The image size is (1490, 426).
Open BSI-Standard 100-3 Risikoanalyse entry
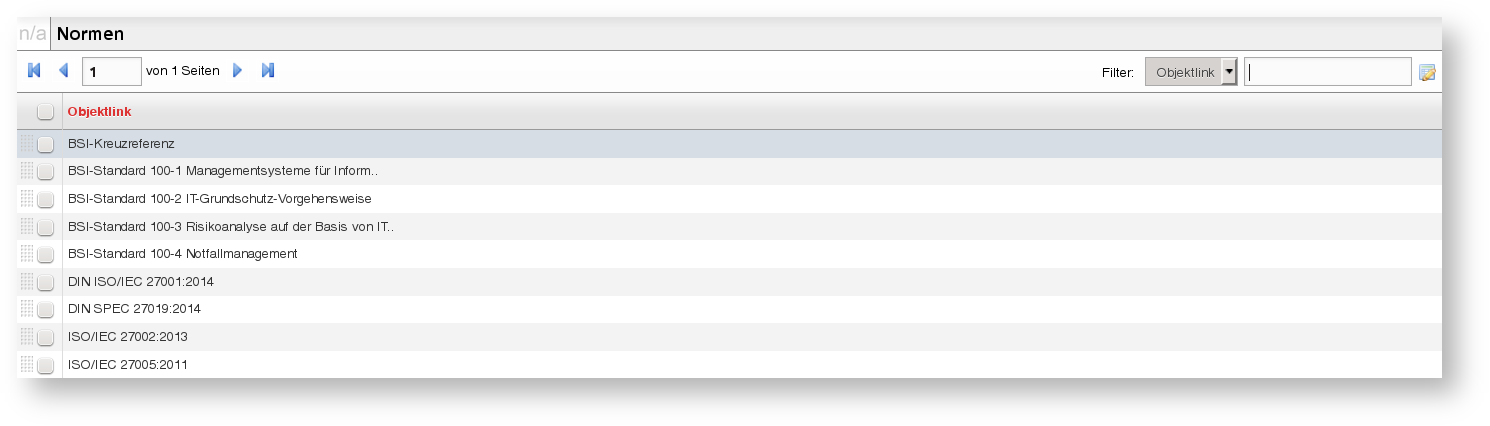(230, 226)
